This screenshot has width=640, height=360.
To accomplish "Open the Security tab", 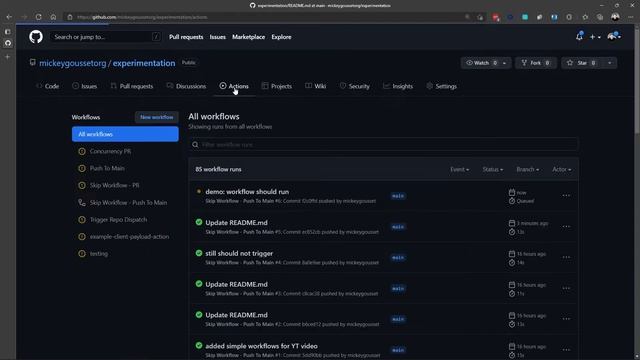I will click(x=355, y=86).
